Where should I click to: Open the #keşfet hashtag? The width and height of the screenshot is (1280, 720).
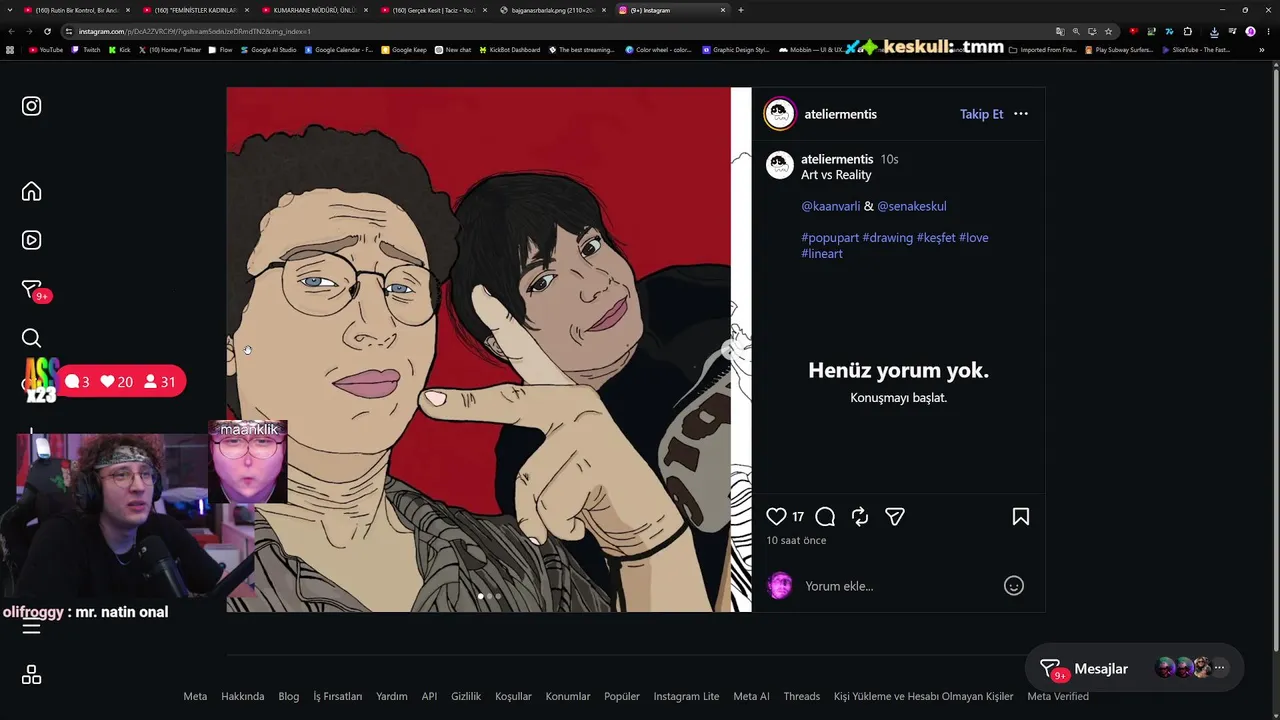(936, 238)
